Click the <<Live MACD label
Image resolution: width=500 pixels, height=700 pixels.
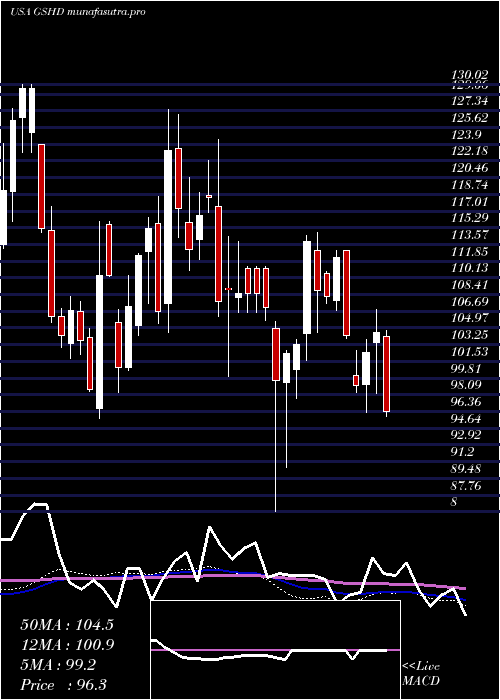[421, 673]
